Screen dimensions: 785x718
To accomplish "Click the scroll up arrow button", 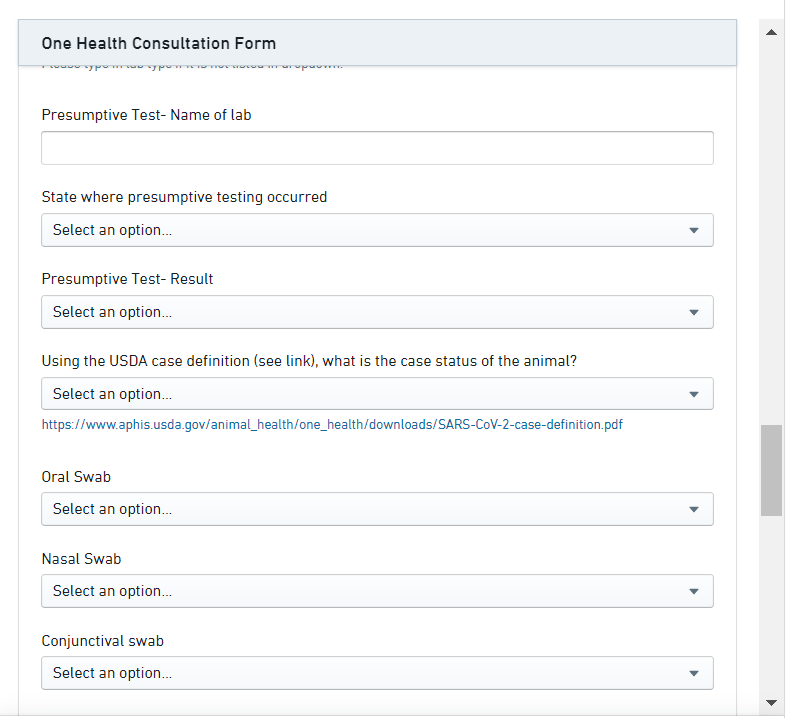I will pyautogui.click(x=771, y=32).
